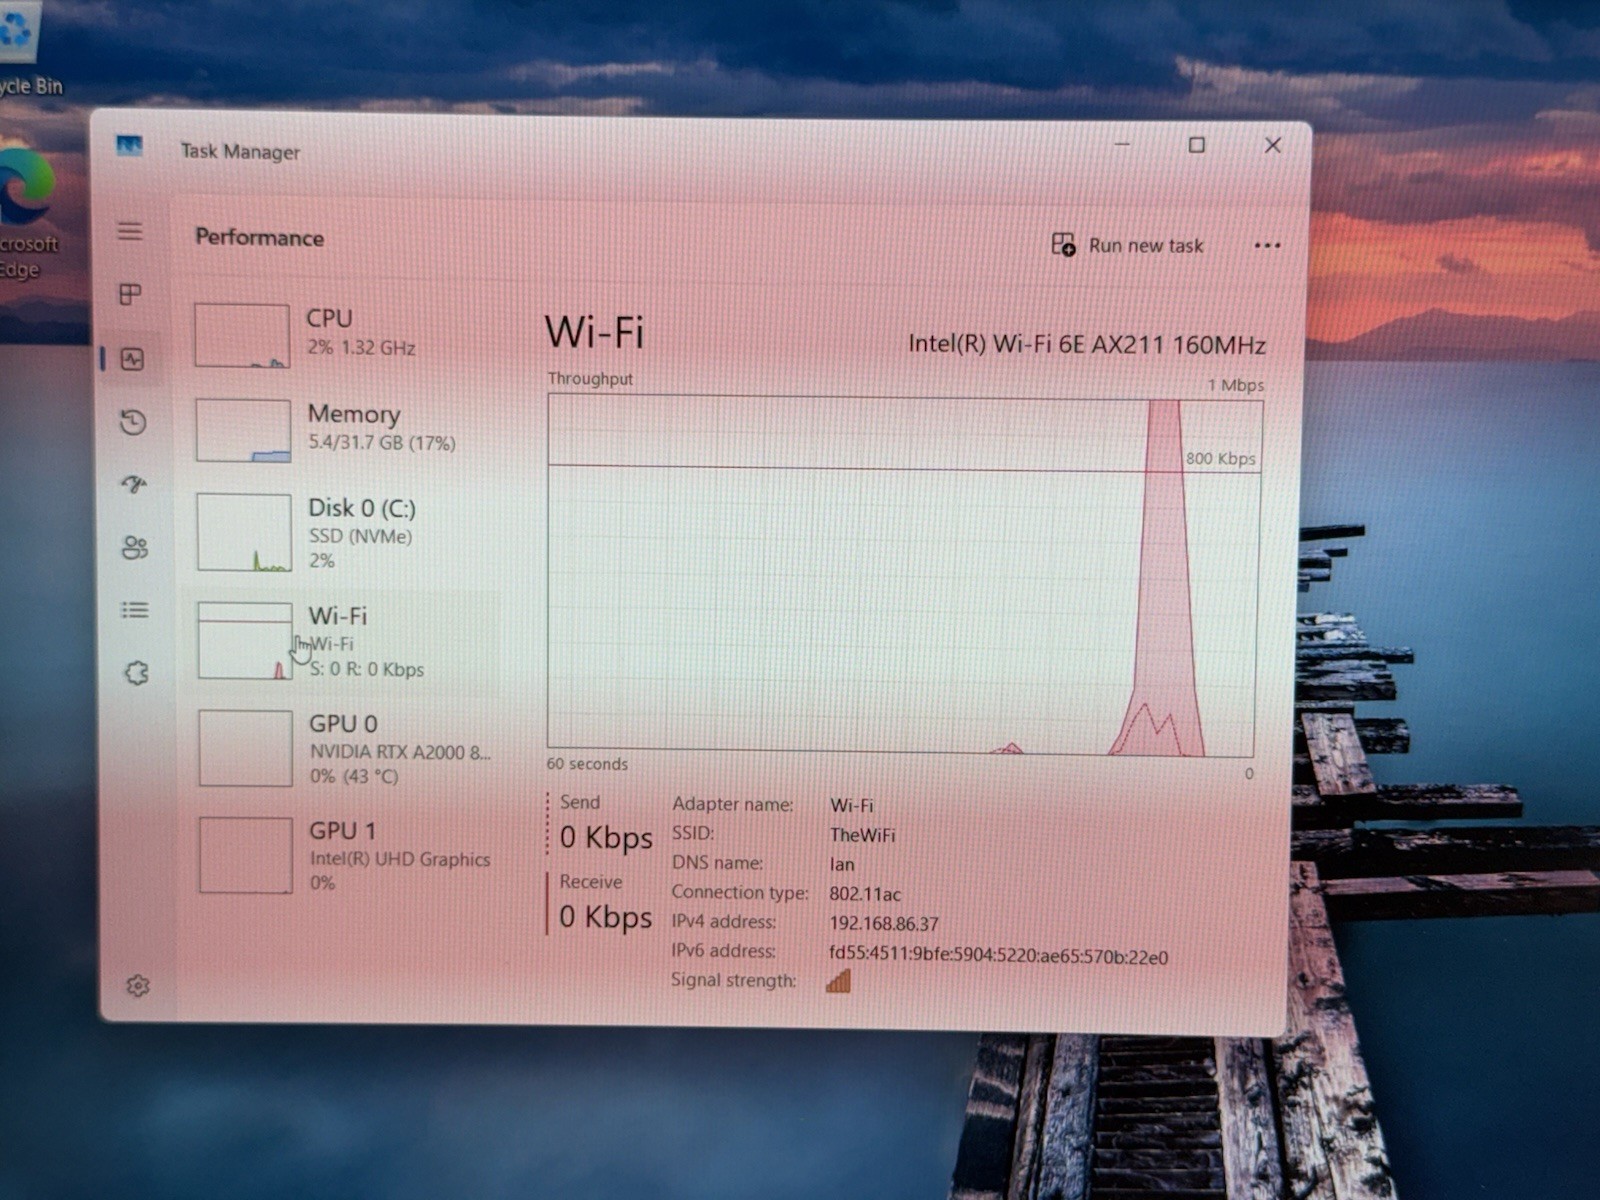The image size is (1600, 1200).
Task: Select the Wi-Fi performance entry
Action: coord(341,641)
